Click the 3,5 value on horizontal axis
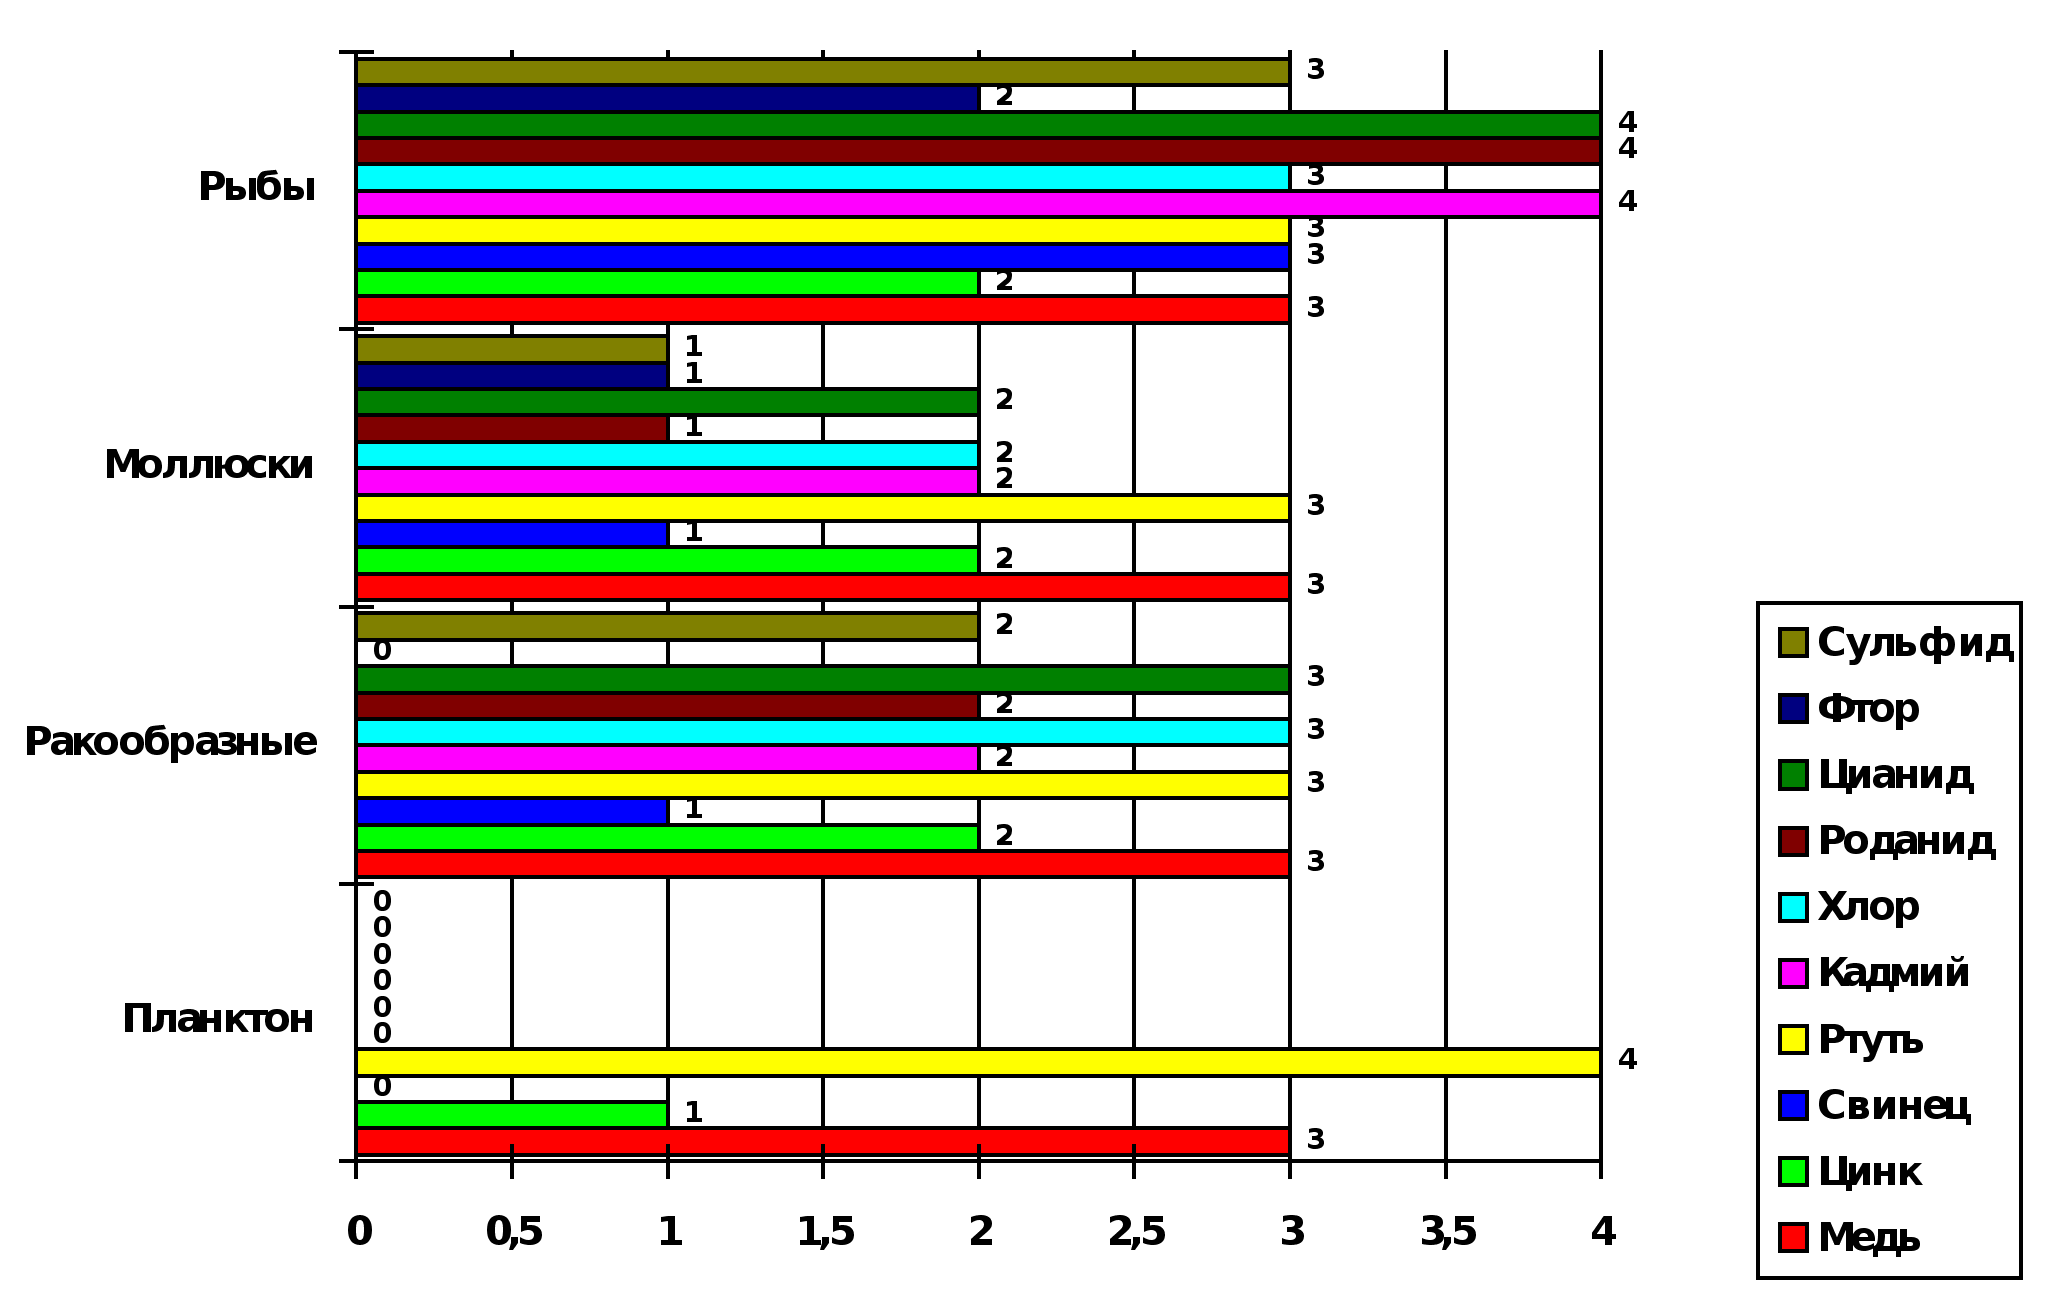Viewport: 2048px width, 1292px height. [1447, 1232]
